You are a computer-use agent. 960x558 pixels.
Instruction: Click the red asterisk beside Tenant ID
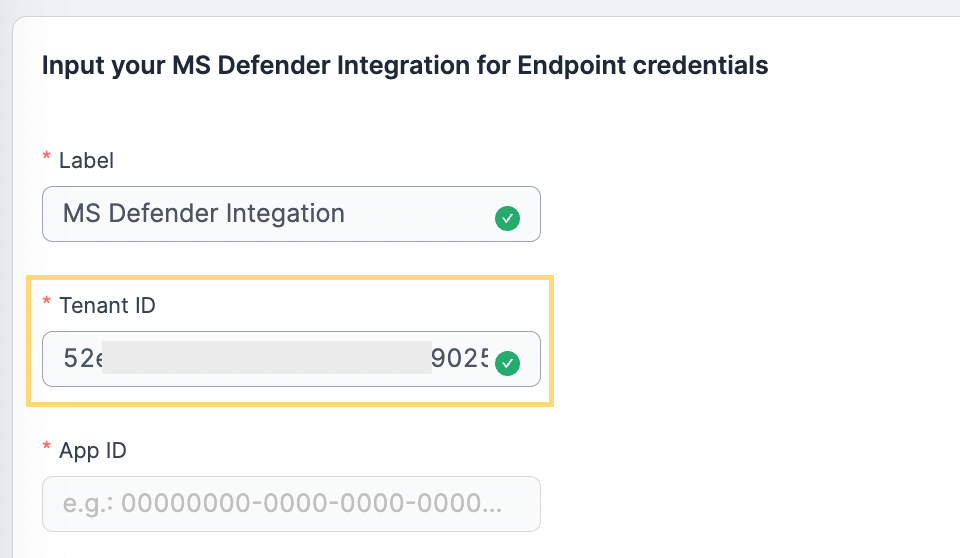47,301
